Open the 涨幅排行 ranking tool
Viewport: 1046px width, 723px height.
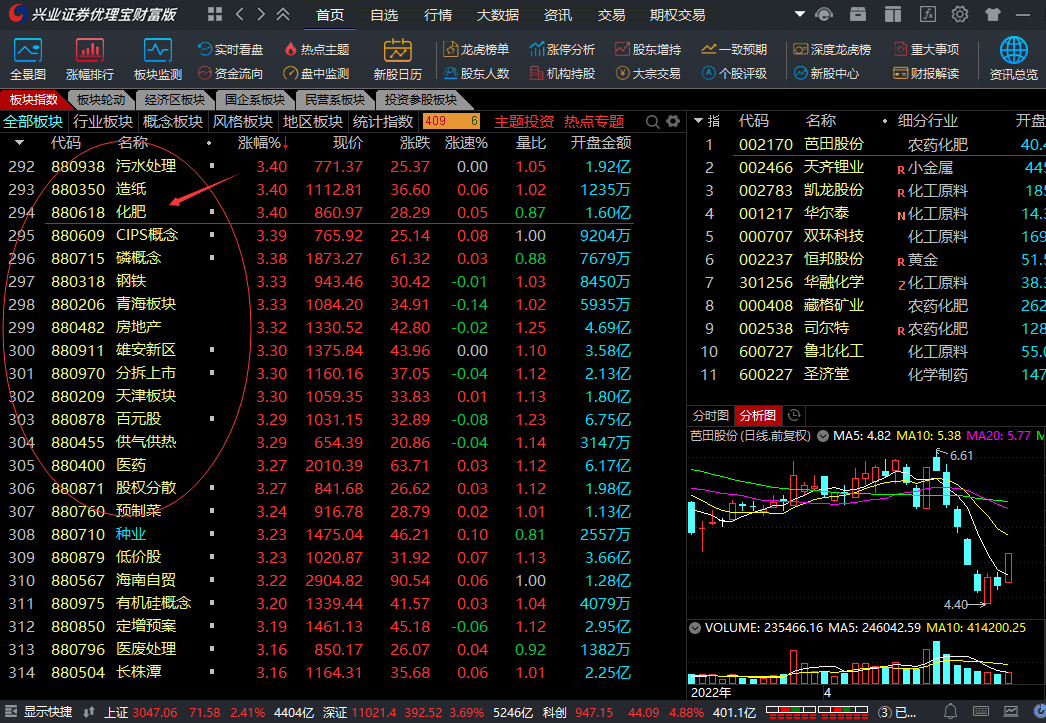tap(89, 59)
